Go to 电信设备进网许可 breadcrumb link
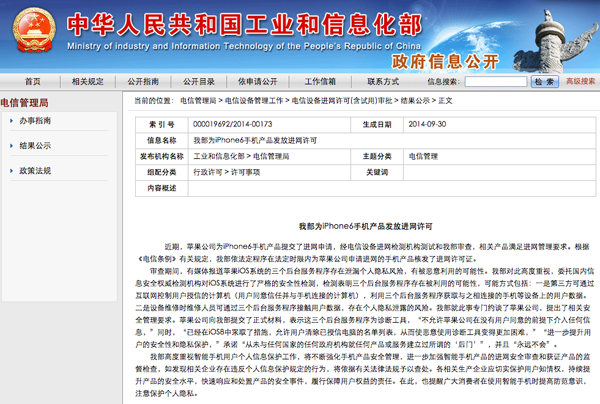 tap(342, 101)
